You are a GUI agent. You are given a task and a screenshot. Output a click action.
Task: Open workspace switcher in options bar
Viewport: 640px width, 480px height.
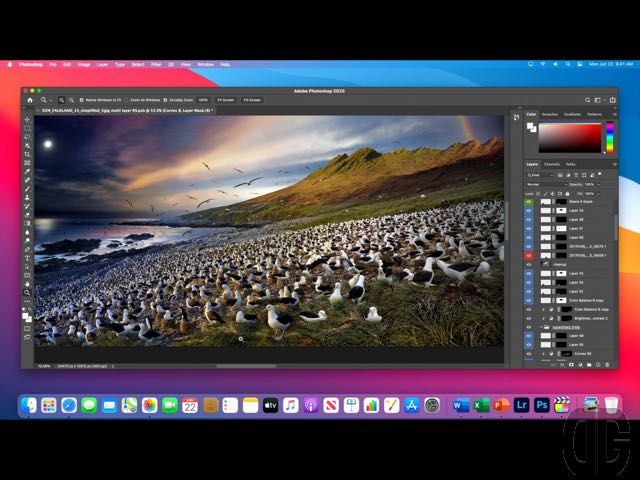(x=599, y=100)
